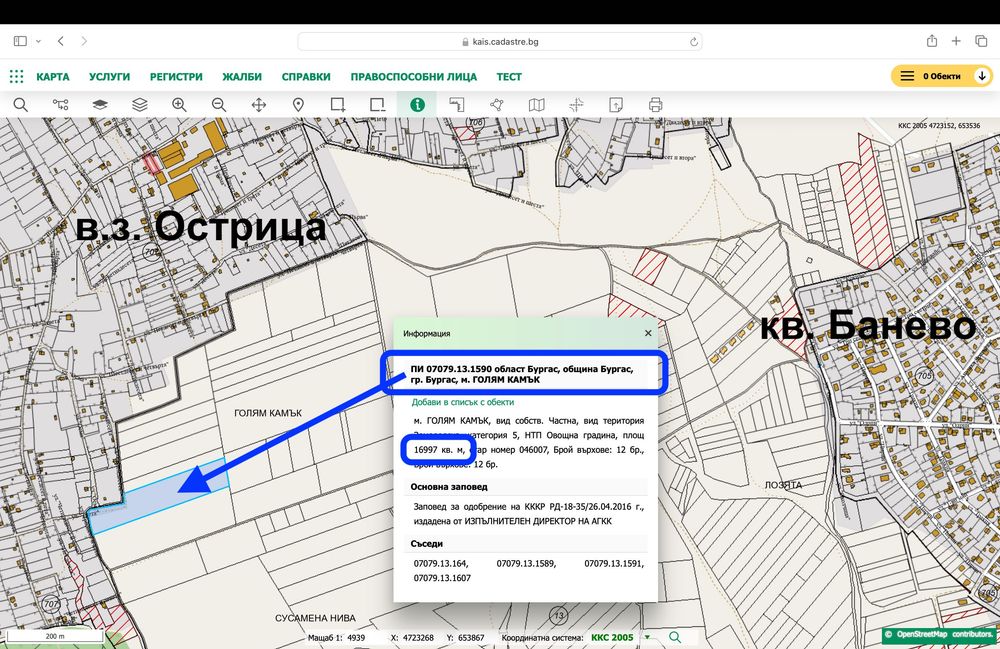Open a new Safari tab

tap(956, 41)
